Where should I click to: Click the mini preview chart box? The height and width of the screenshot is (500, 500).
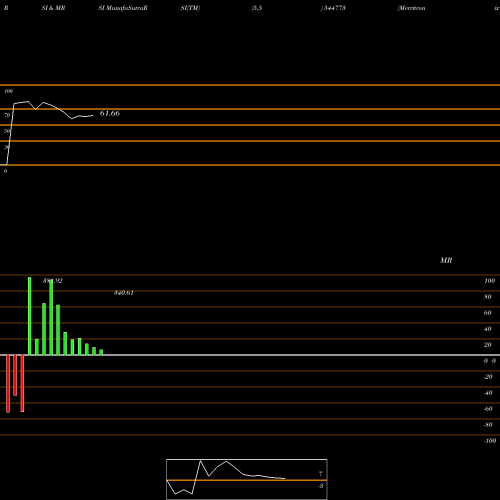(247, 479)
